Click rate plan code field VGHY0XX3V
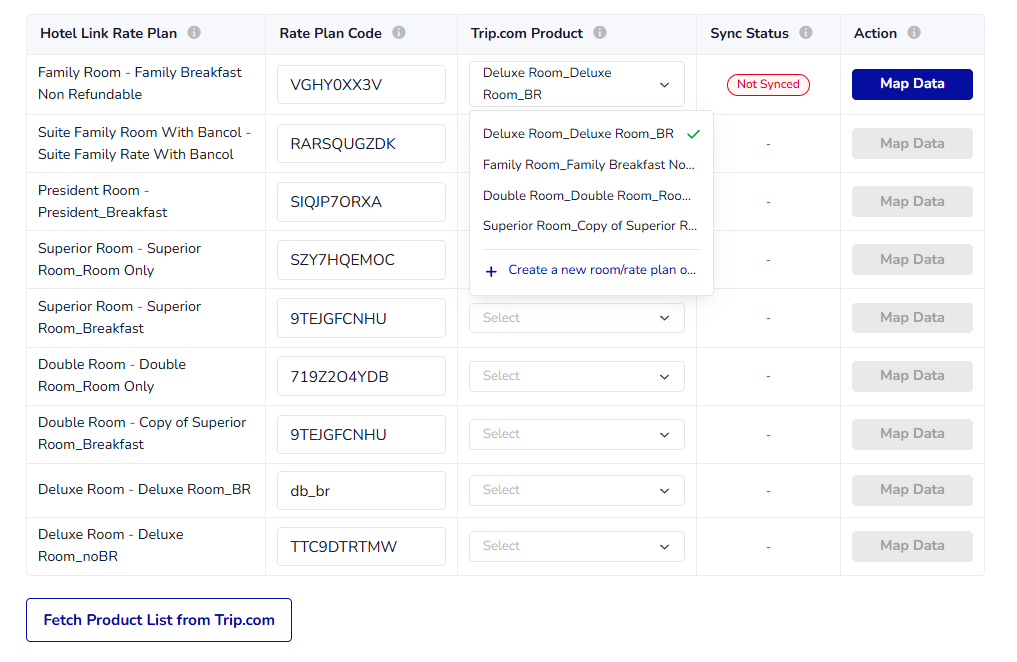1017x662 pixels. pyautogui.click(x=361, y=85)
